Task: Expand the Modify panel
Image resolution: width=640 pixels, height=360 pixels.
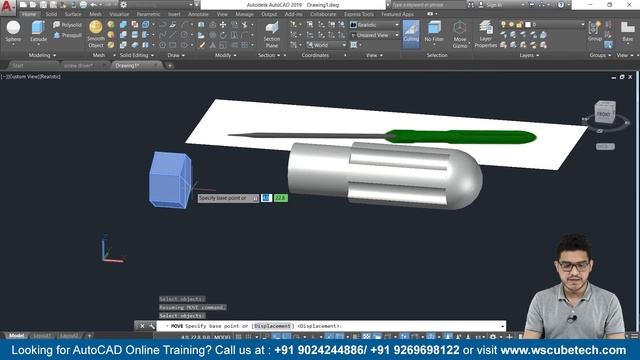Action: (x=226, y=55)
